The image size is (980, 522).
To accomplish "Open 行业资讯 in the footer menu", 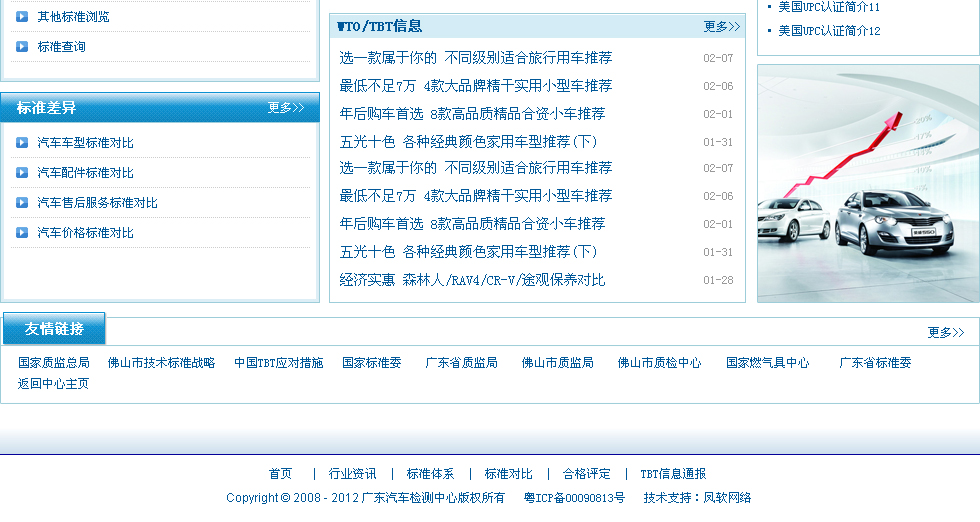I will 353,474.
